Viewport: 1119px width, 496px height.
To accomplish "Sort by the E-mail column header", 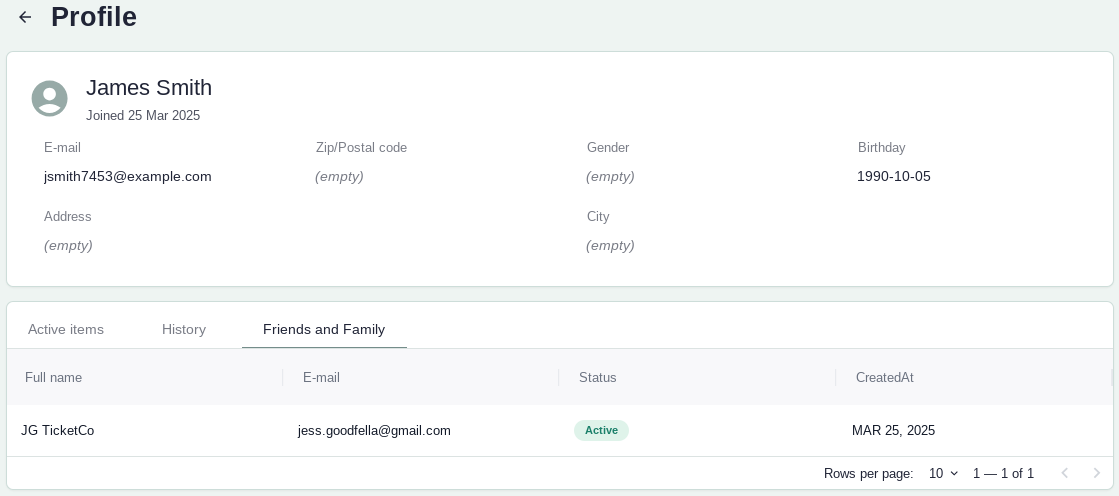I will [x=321, y=377].
